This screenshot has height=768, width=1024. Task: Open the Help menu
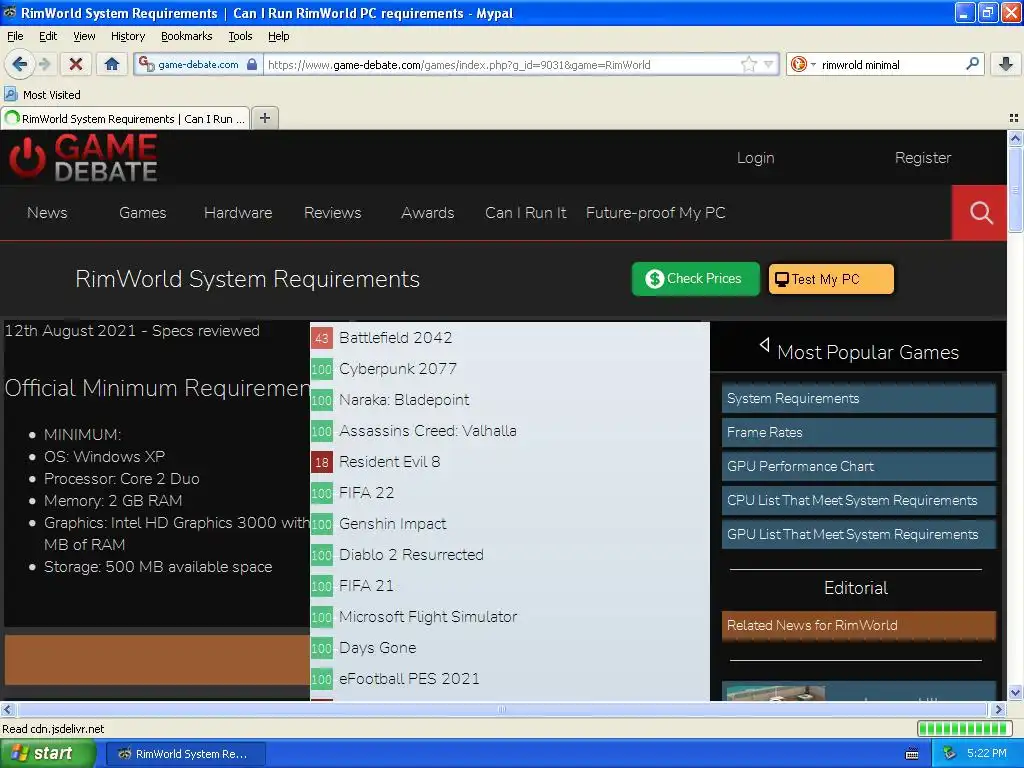(278, 36)
